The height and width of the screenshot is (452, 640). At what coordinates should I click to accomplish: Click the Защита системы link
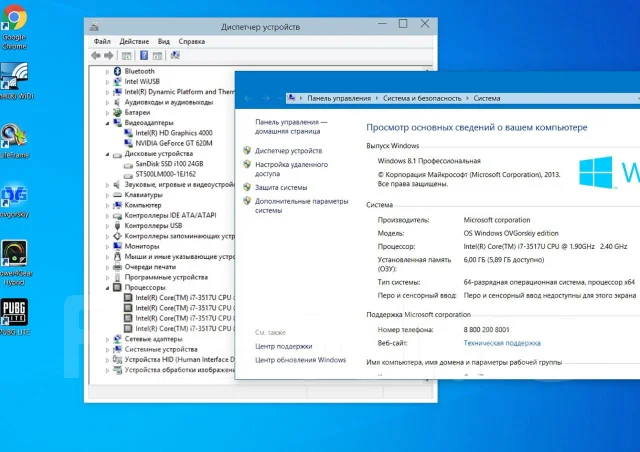(x=281, y=187)
